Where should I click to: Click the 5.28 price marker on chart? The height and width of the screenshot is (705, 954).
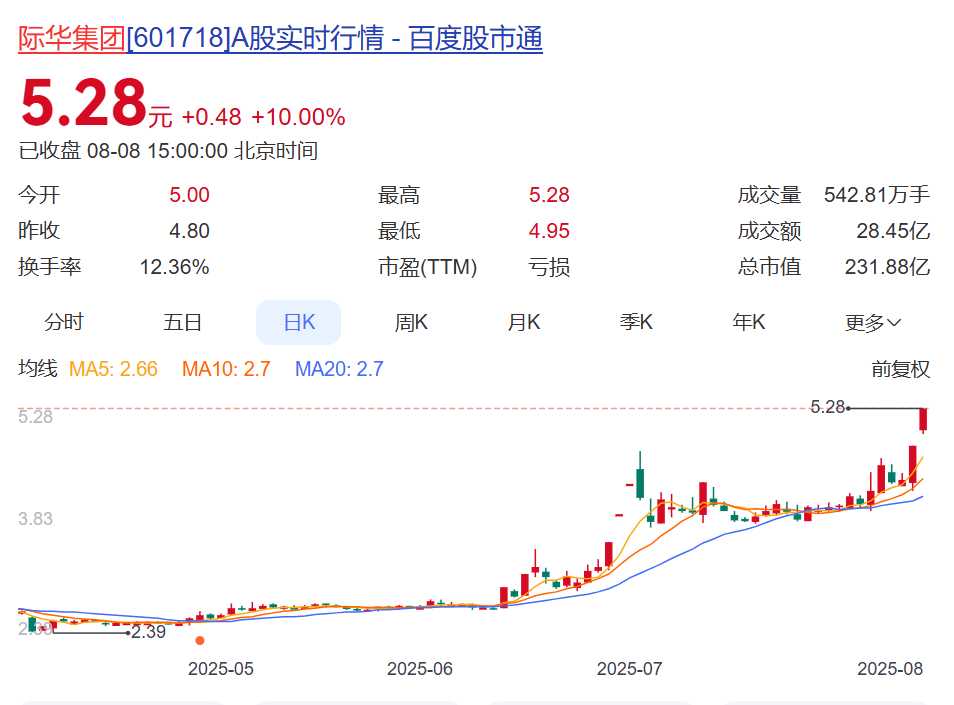pos(828,408)
